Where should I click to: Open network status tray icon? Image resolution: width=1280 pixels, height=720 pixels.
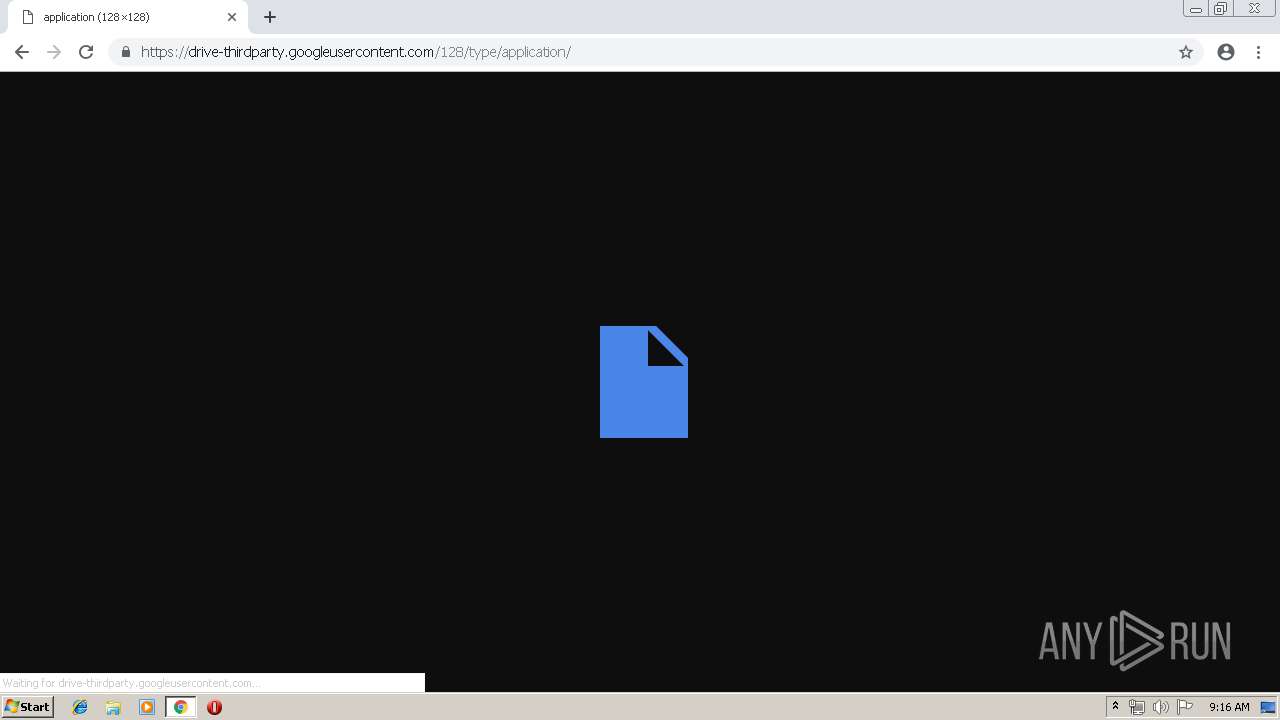point(1137,707)
